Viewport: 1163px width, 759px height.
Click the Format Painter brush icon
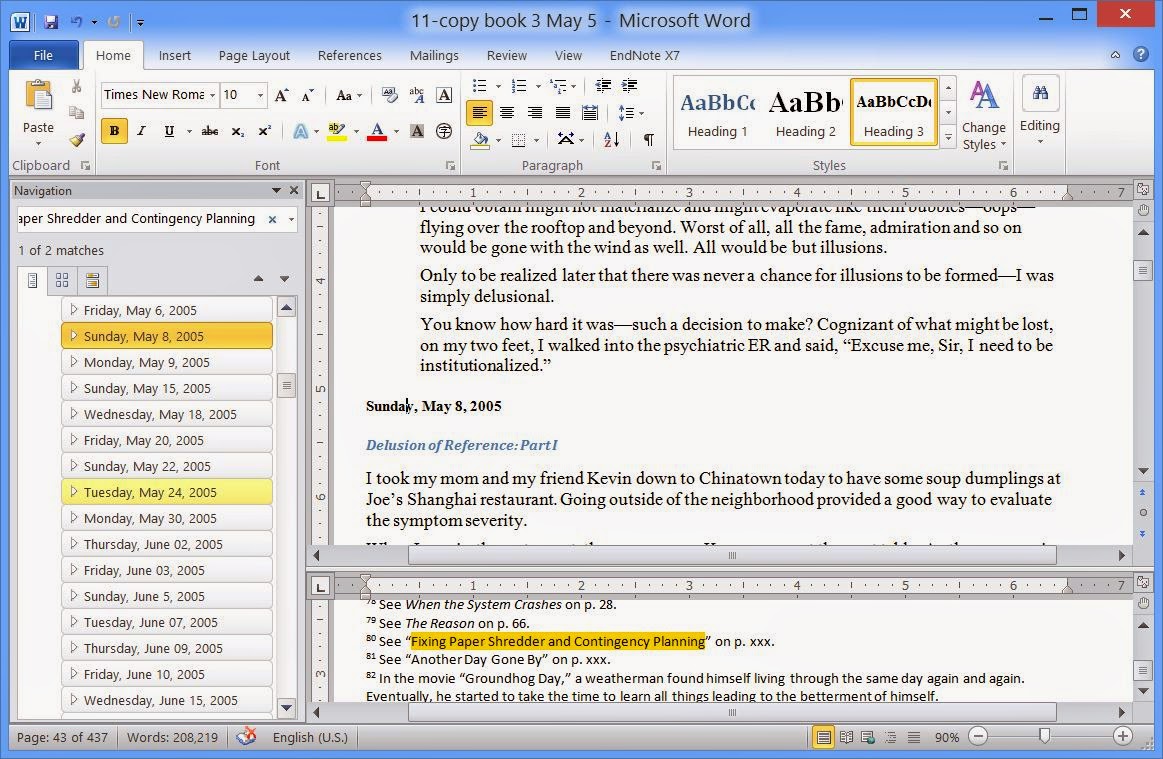point(77,139)
